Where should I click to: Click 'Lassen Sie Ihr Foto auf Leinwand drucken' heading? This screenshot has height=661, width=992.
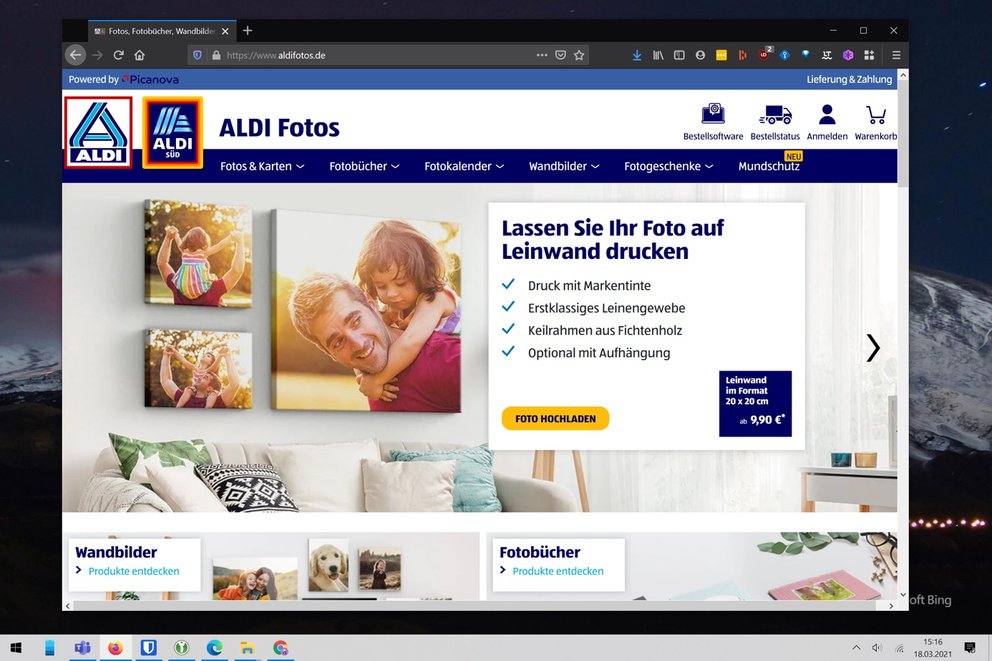[x=612, y=240]
